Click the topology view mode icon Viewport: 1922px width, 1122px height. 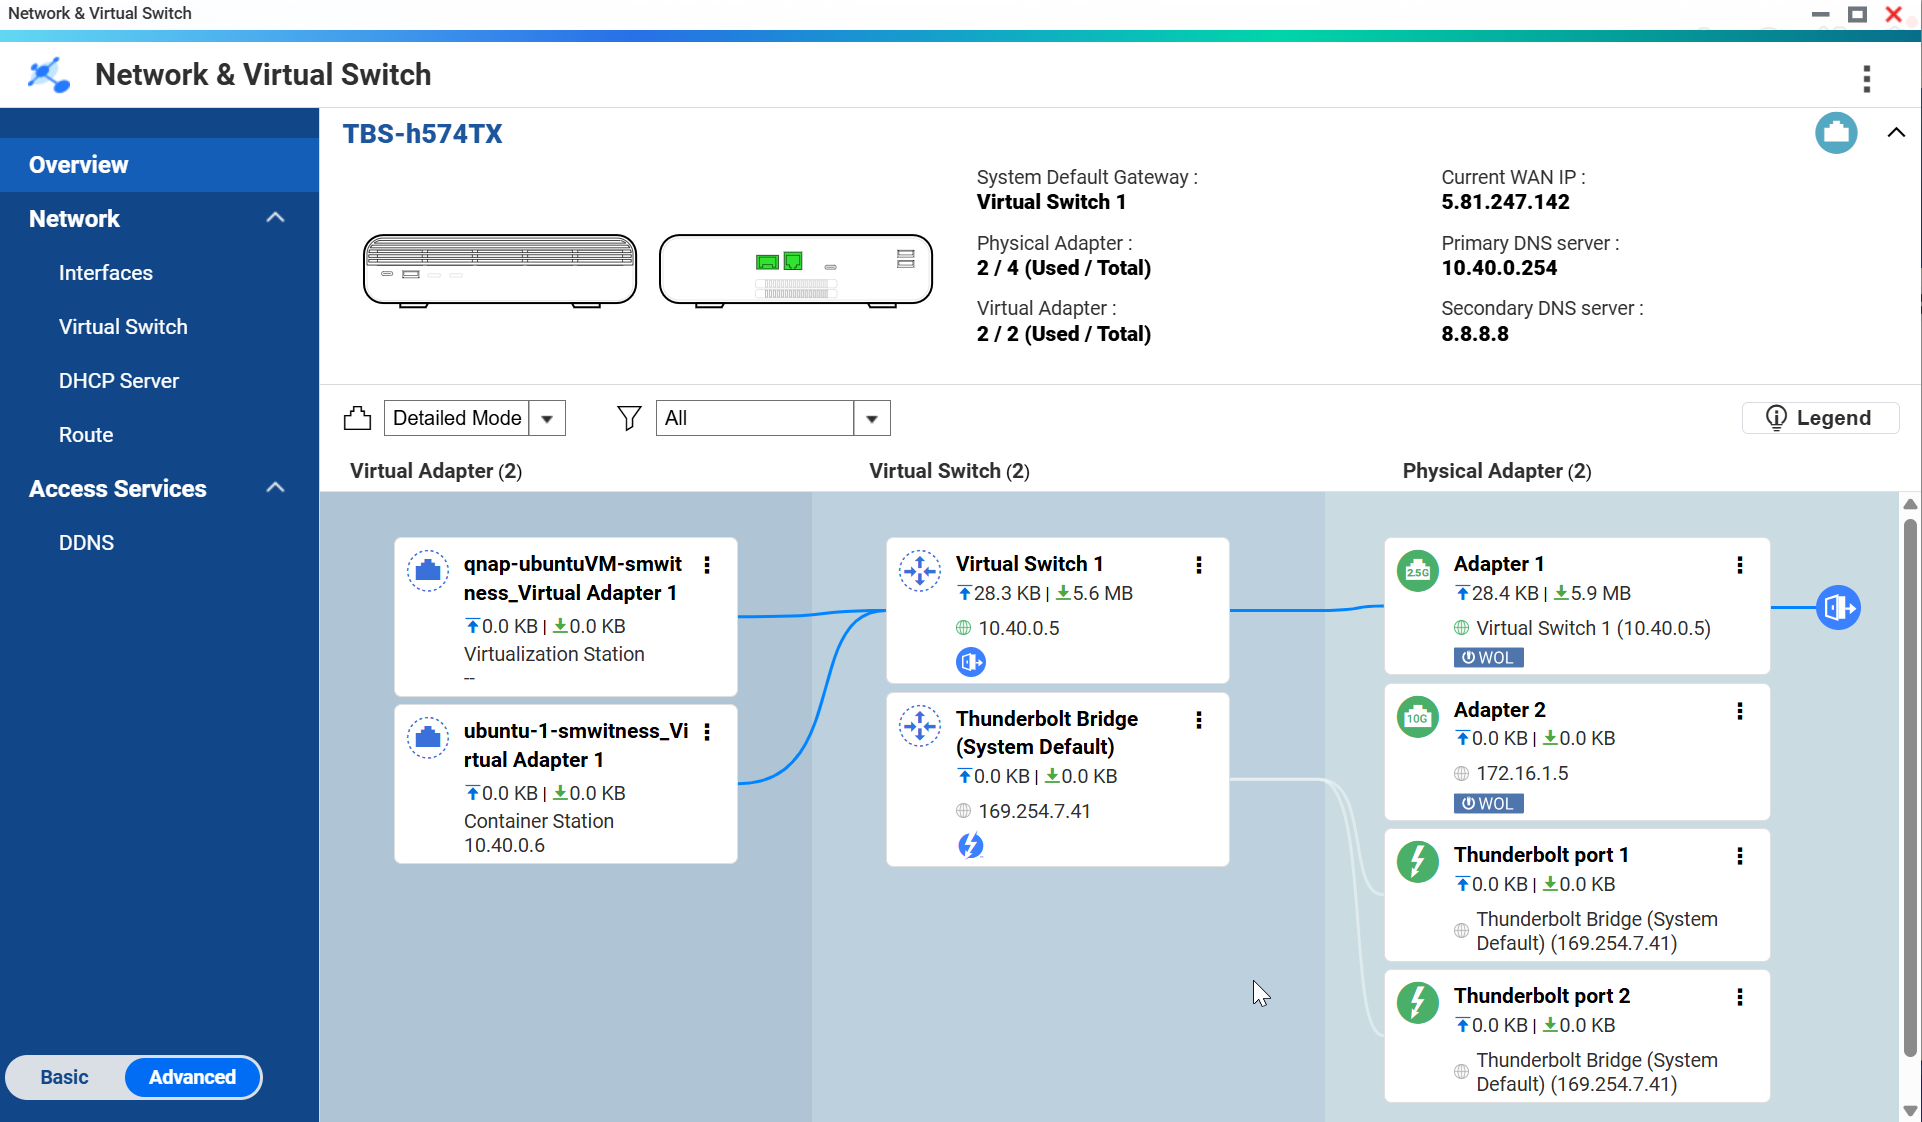(x=357, y=418)
